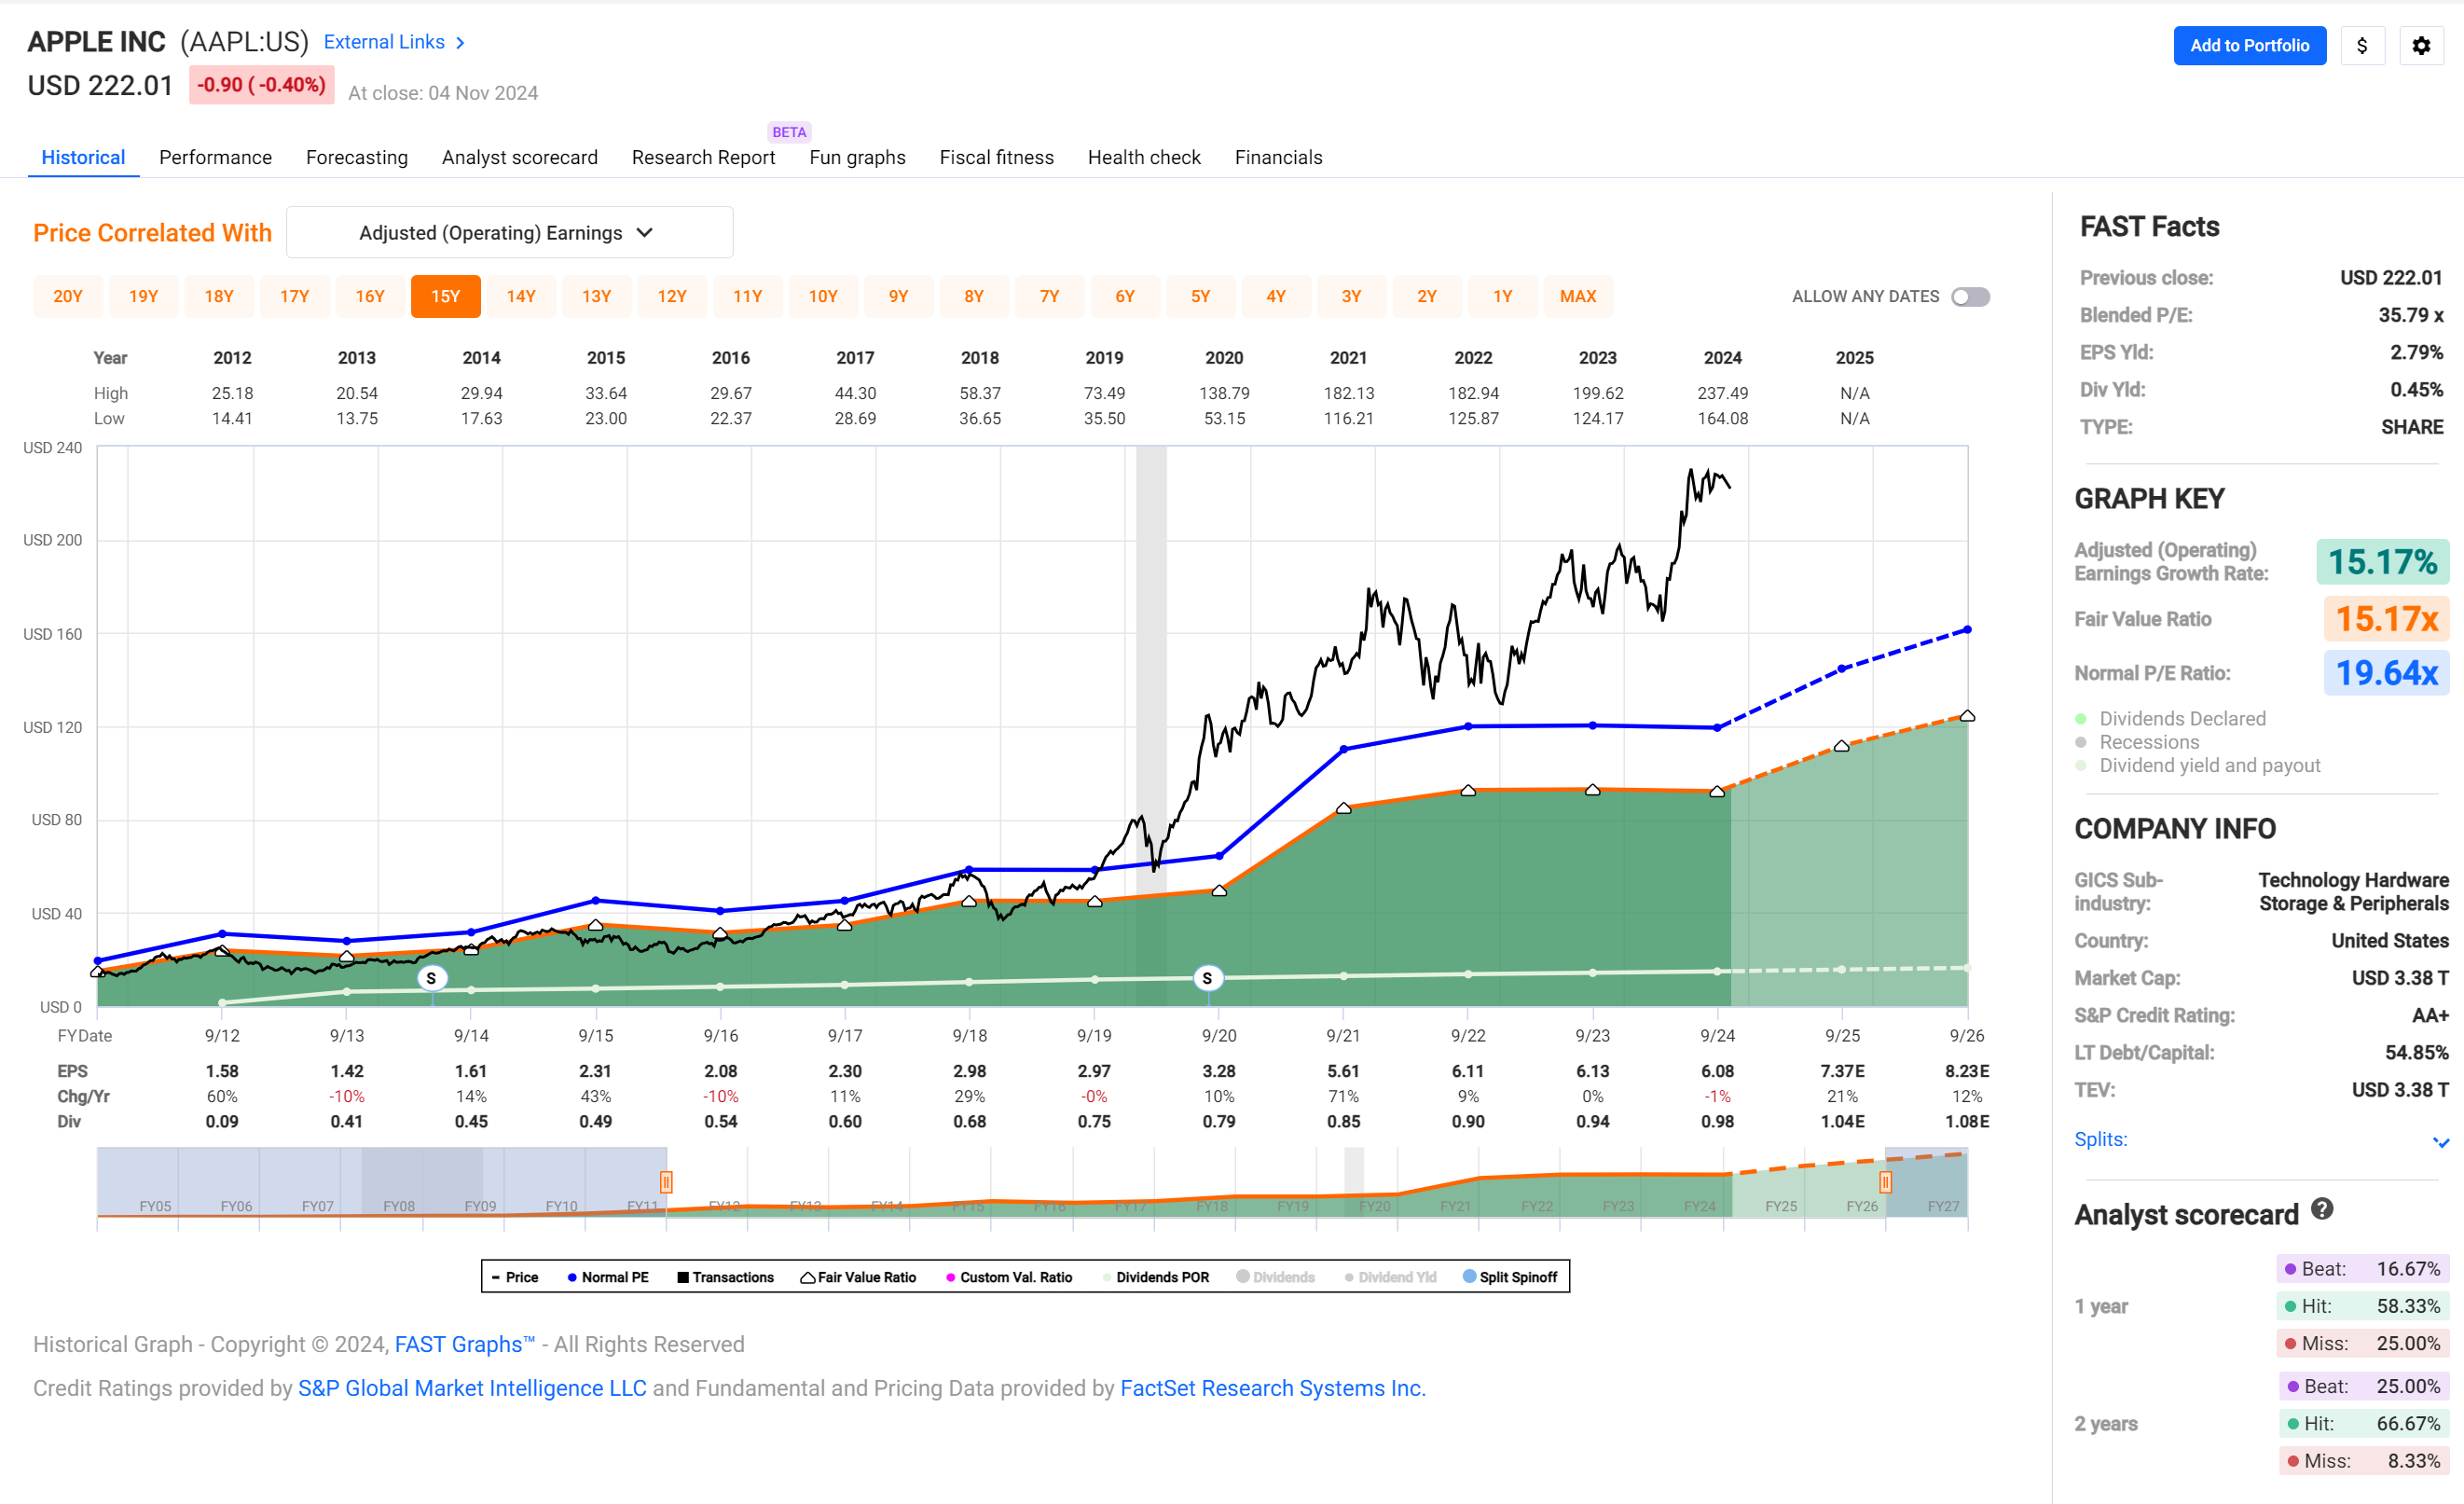Click the 15.17% earnings growth rate swatch

[2383, 562]
